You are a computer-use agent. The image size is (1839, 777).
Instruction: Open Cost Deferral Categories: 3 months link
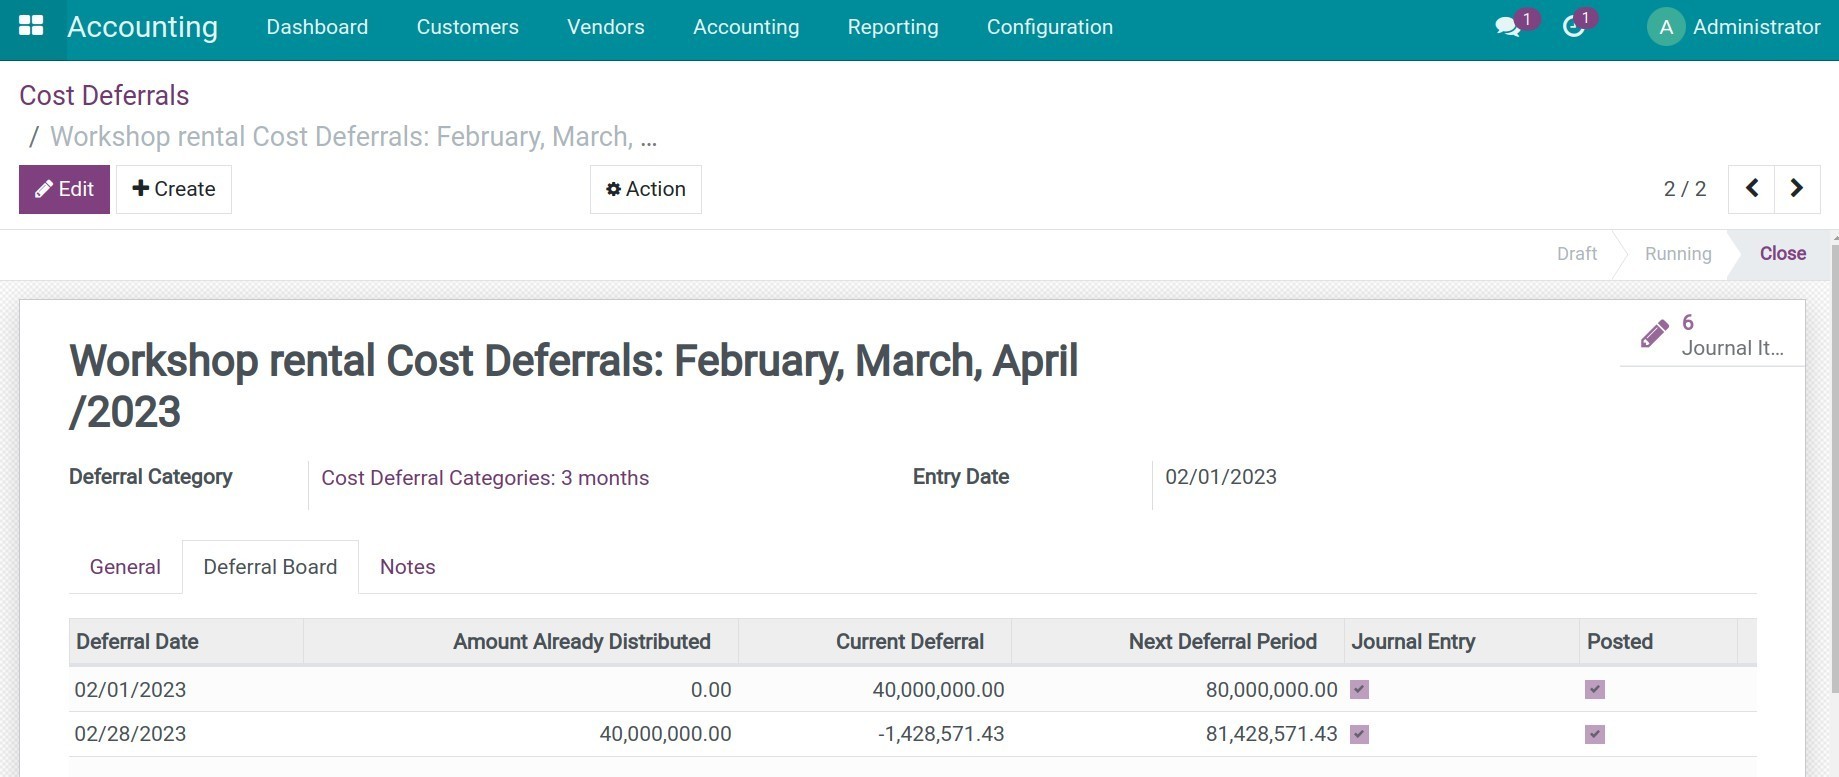tap(485, 478)
